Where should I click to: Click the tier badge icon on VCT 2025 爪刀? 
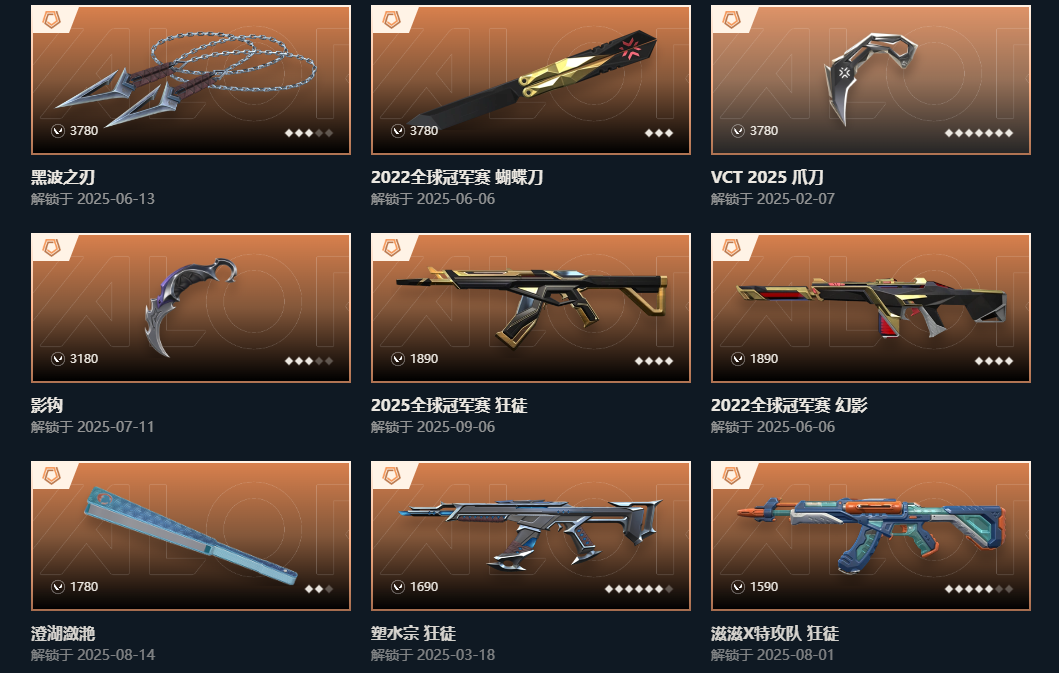[x=731, y=20]
